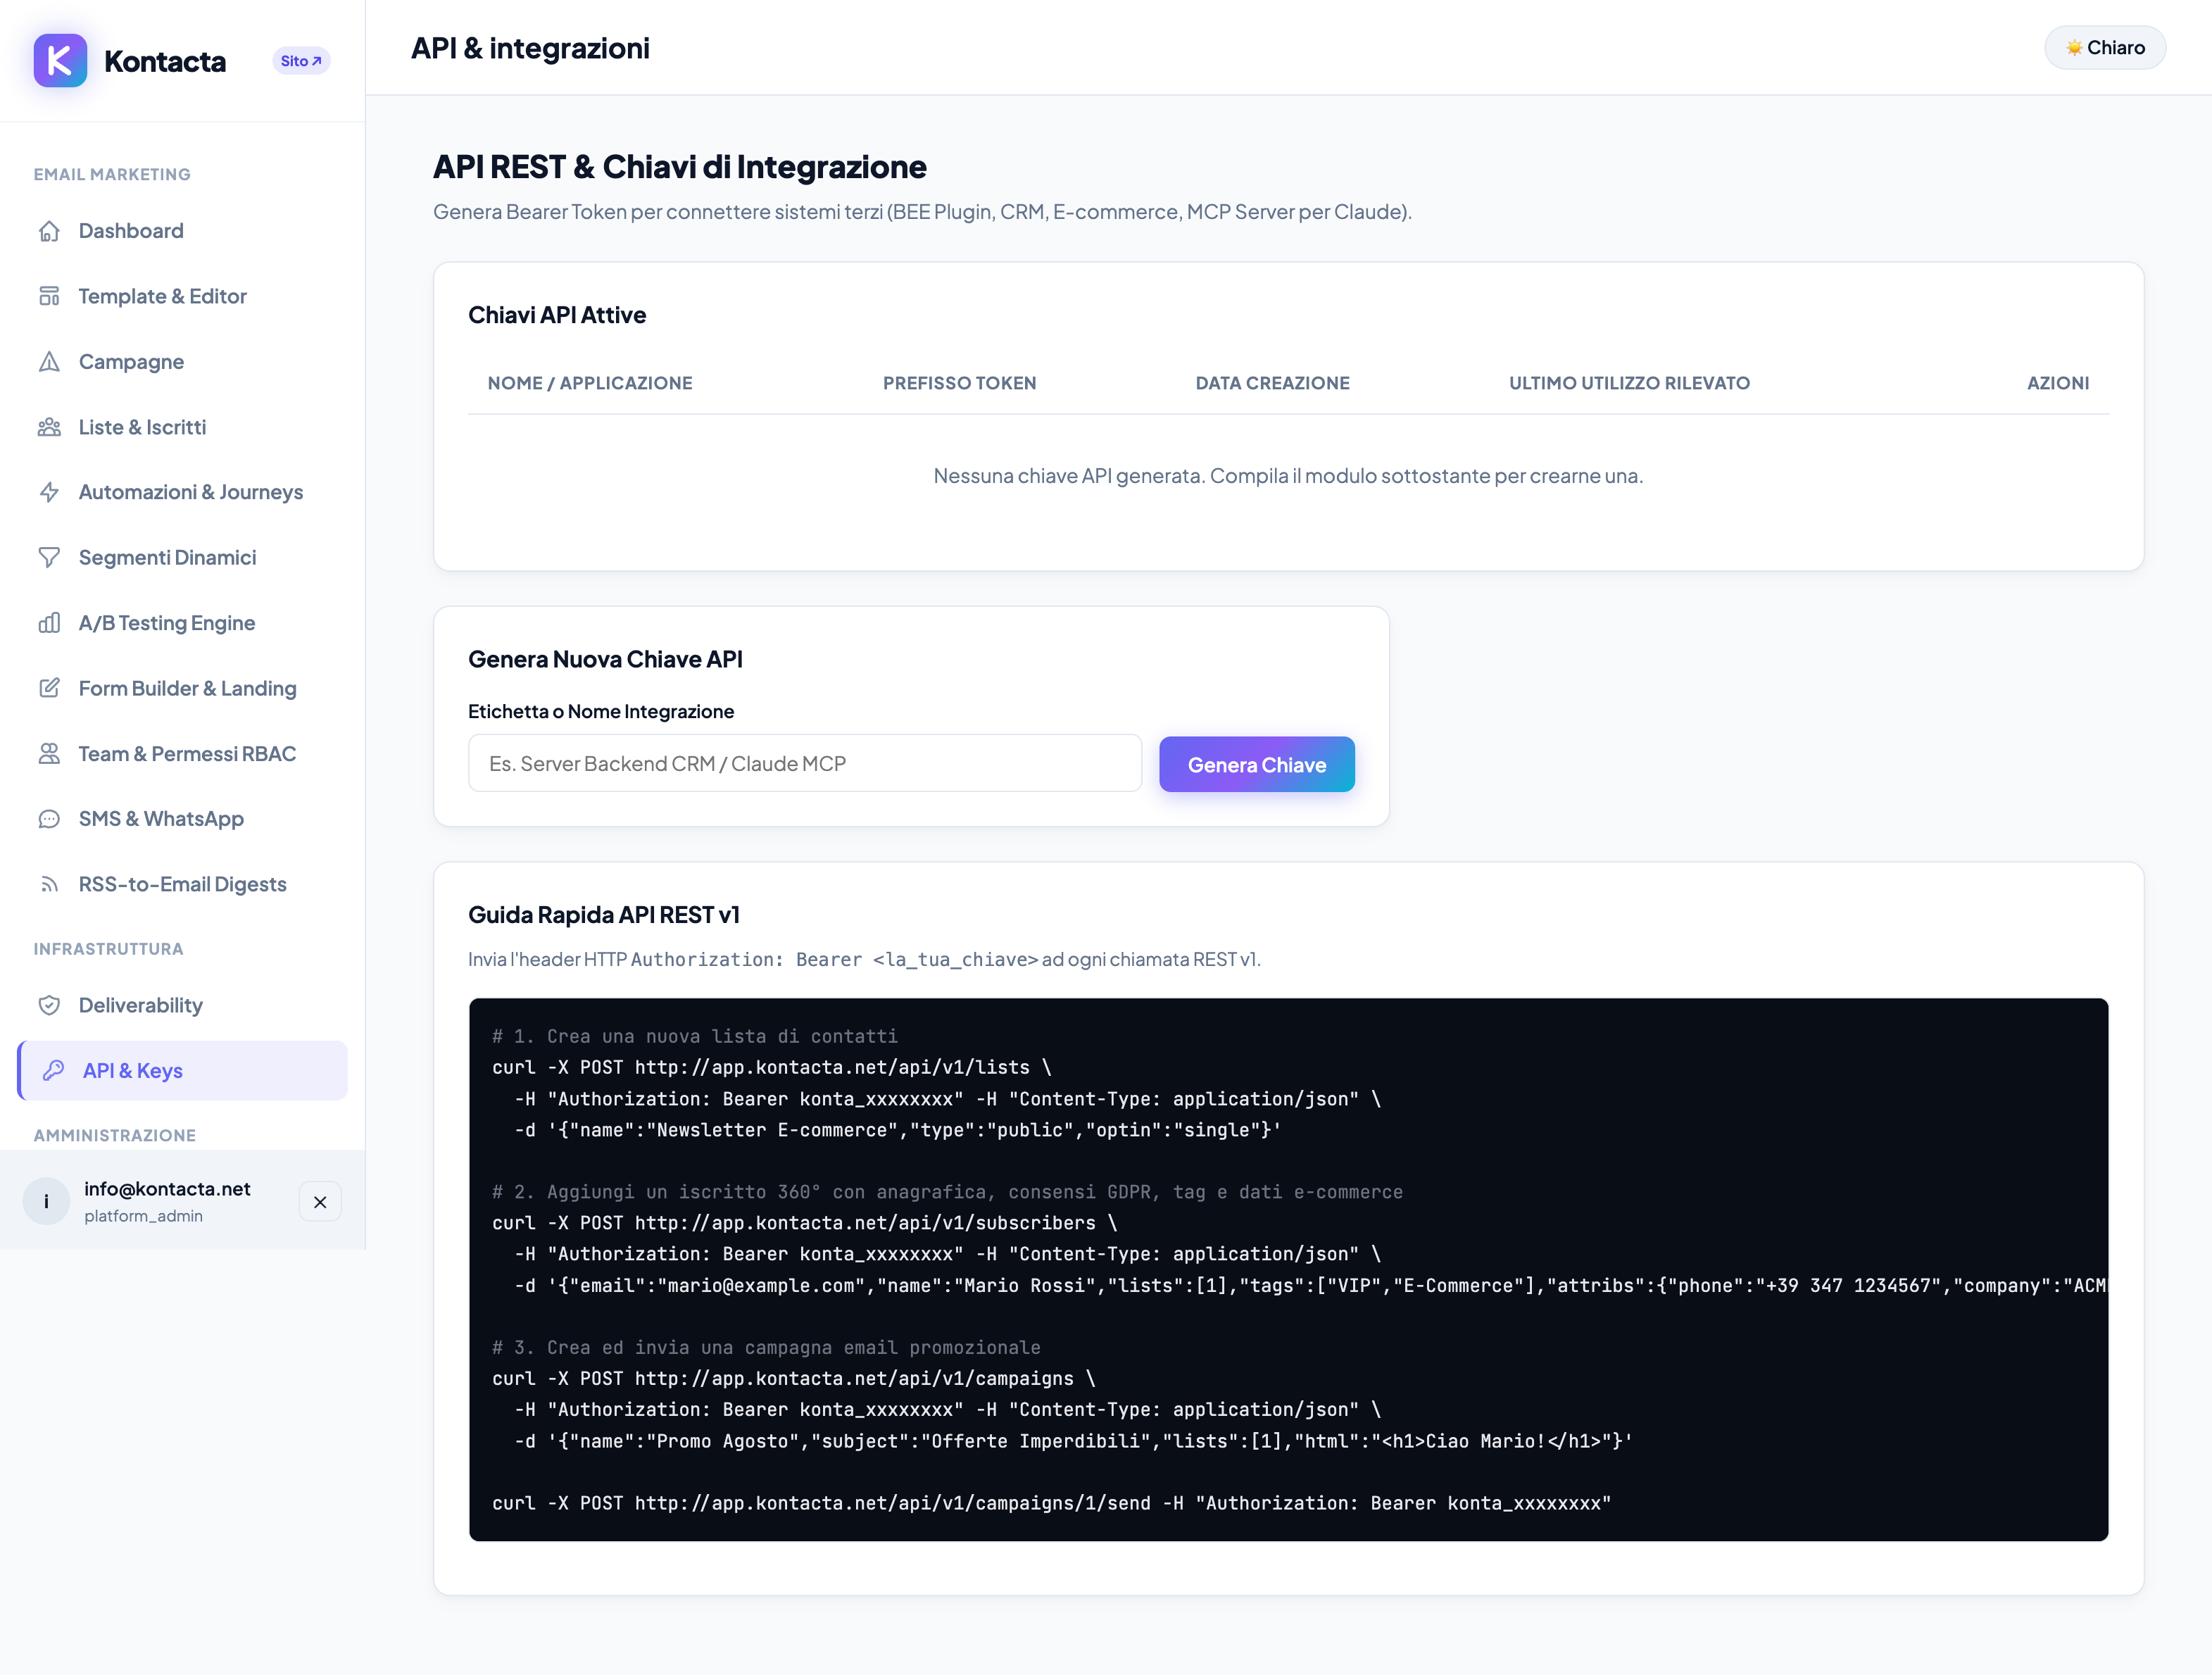The height and width of the screenshot is (1675, 2212).
Task: Click the user avatar letter i
Action: (x=46, y=1201)
